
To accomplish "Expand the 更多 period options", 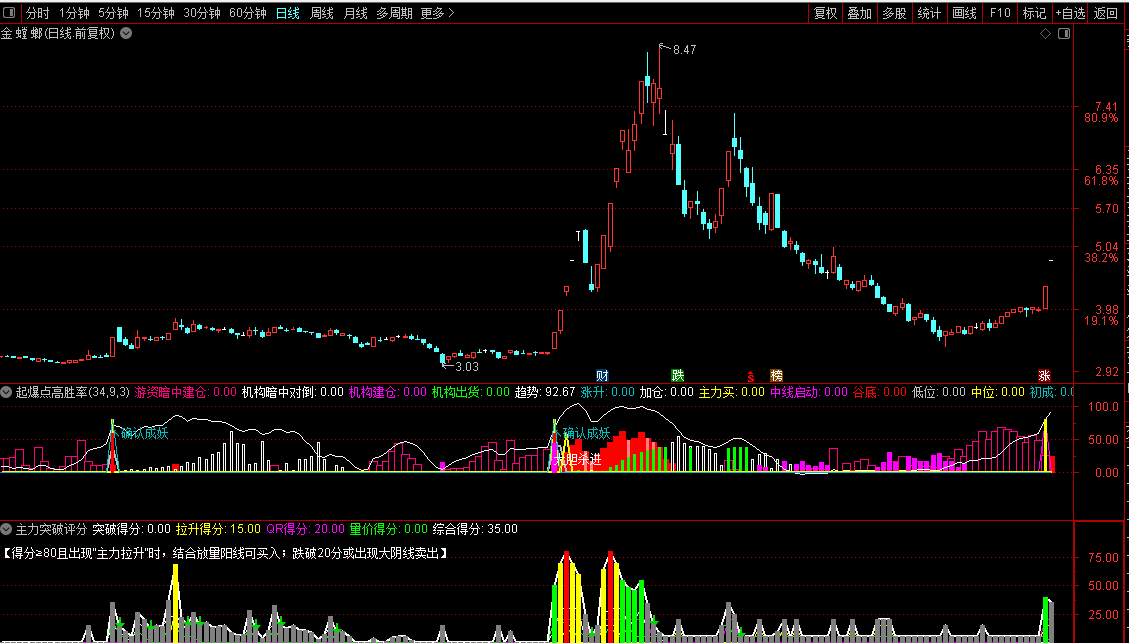I will pos(437,13).
